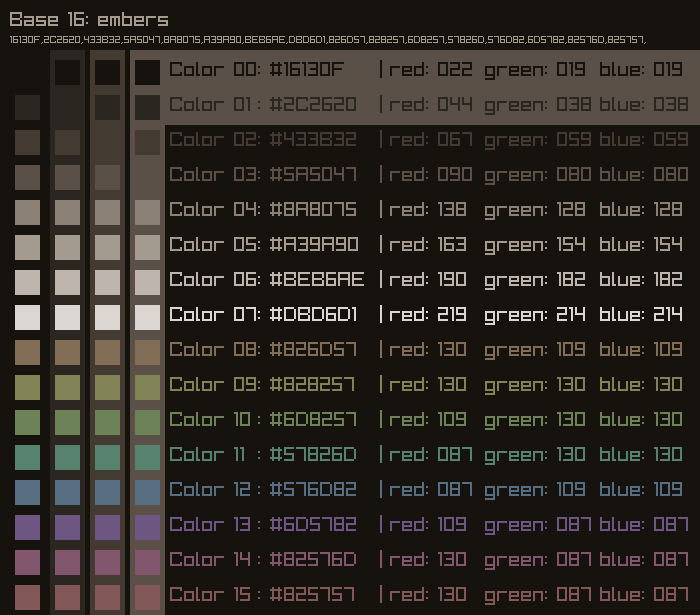Select the purple Color 13 swatch in leftmost column
Screen dimensions: 700x615
click(27, 527)
